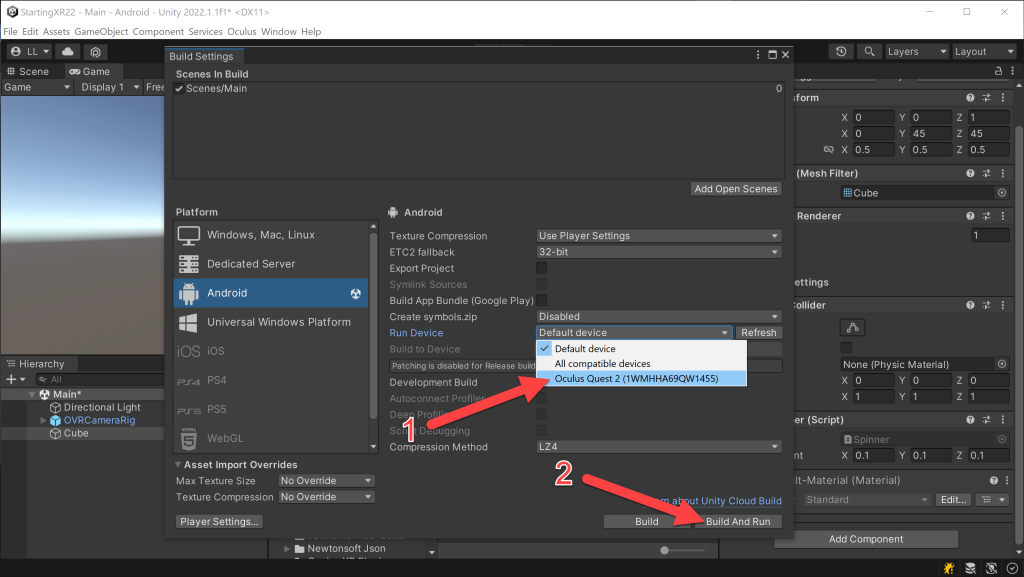
Task: Toggle the Symlink Sources checkbox
Action: click(541, 285)
